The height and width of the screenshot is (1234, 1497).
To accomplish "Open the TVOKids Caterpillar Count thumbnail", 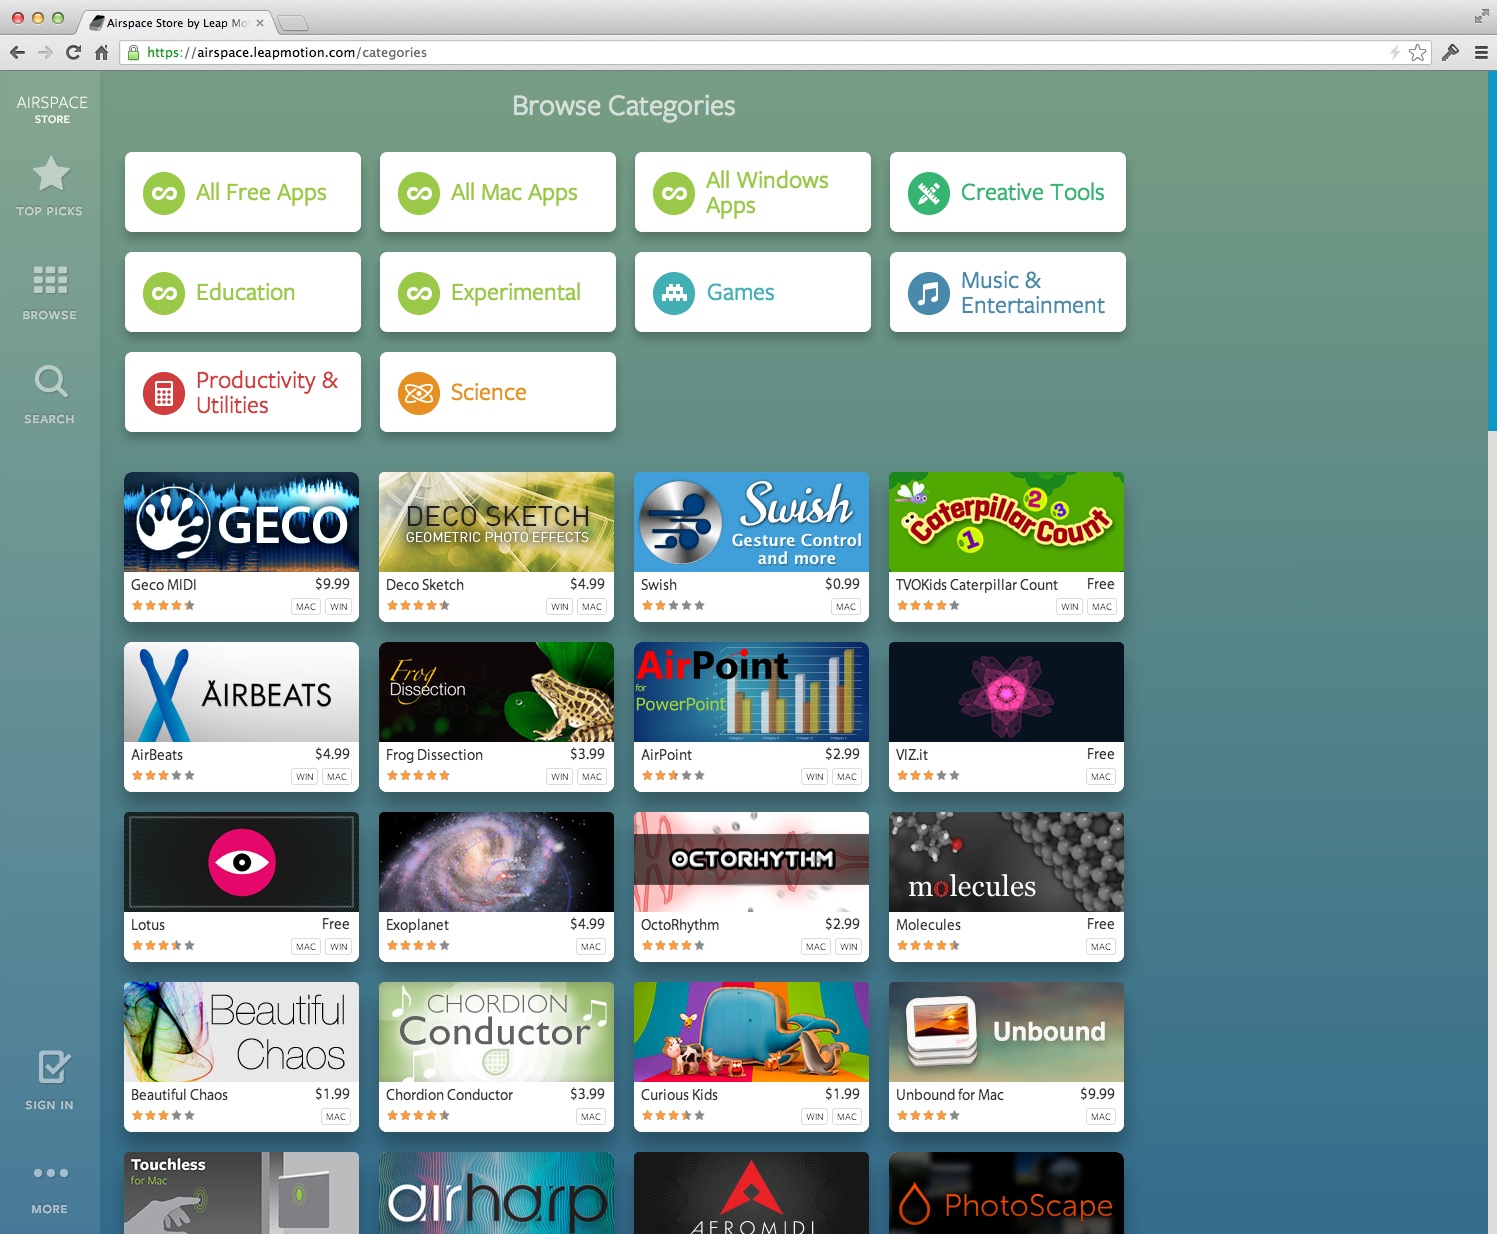I will (x=1006, y=522).
